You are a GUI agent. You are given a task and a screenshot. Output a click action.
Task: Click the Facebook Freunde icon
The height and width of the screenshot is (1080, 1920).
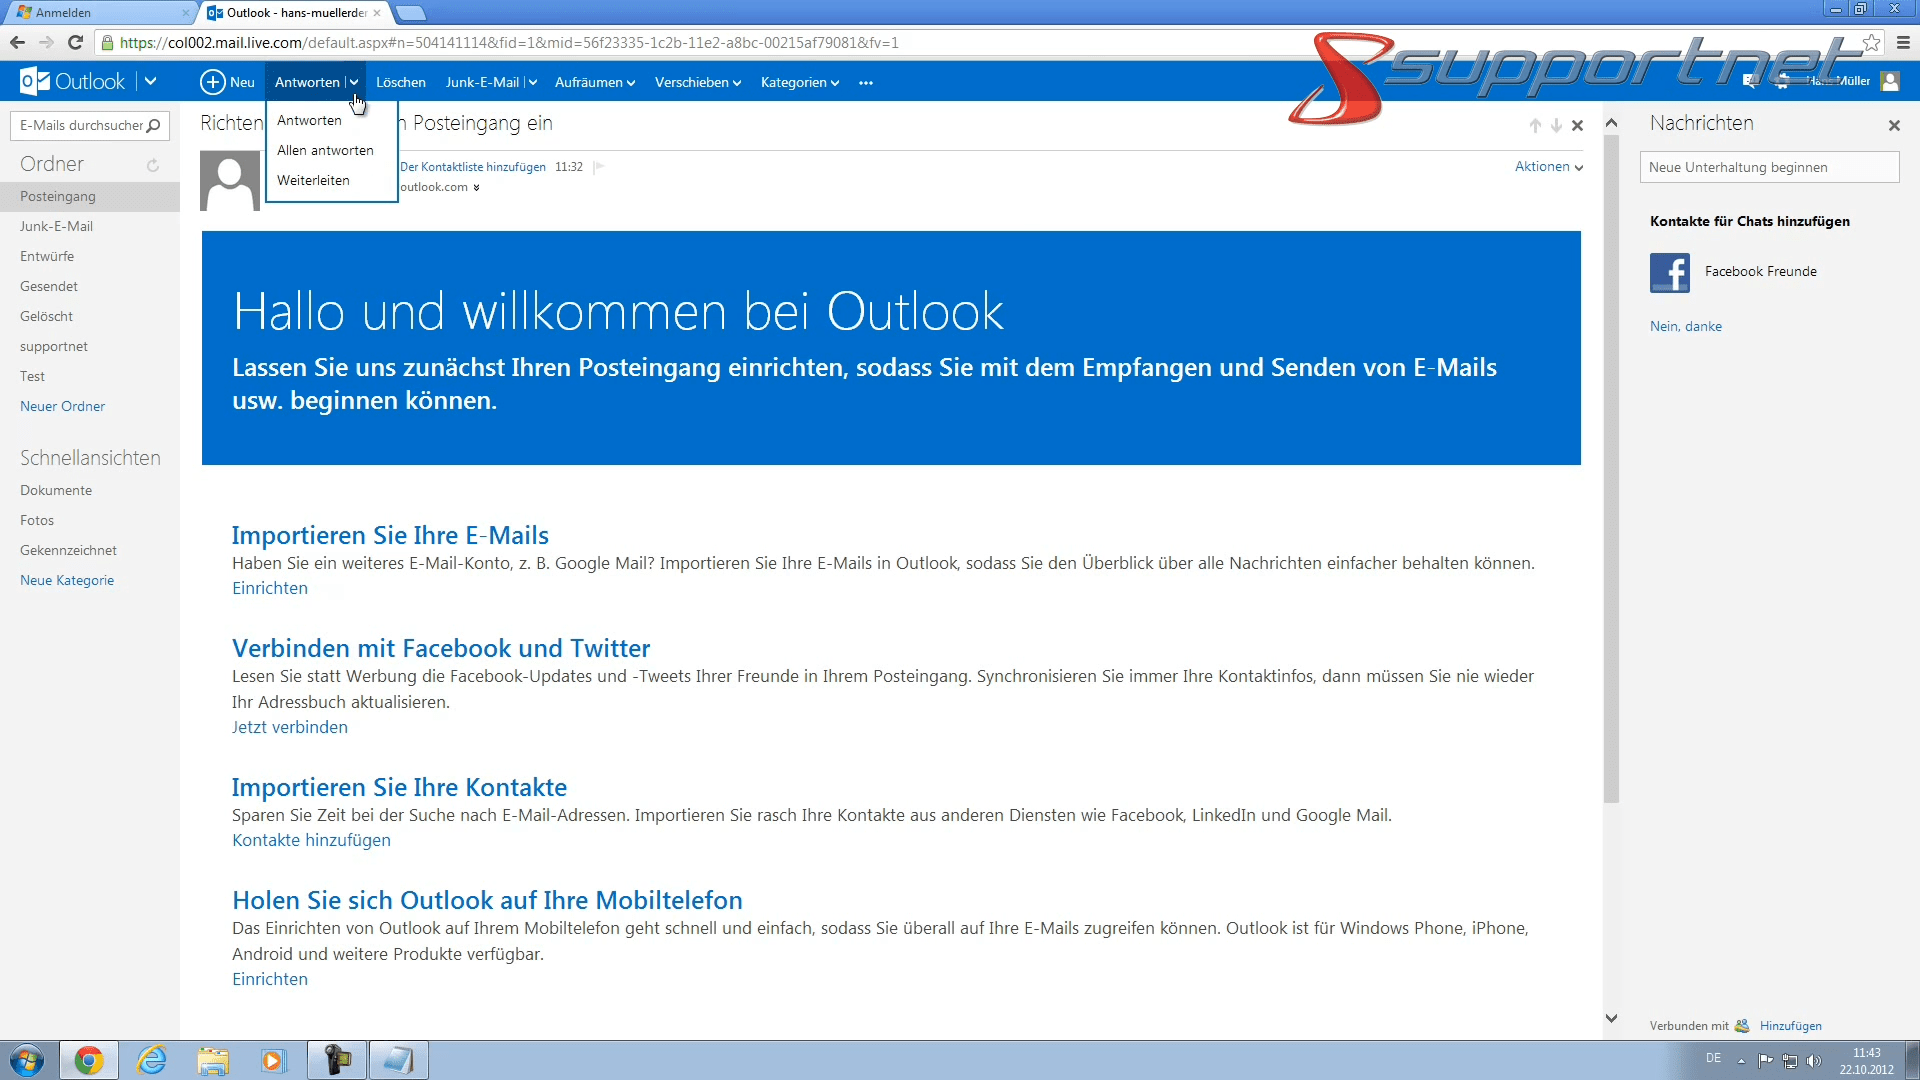(1670, 273)
